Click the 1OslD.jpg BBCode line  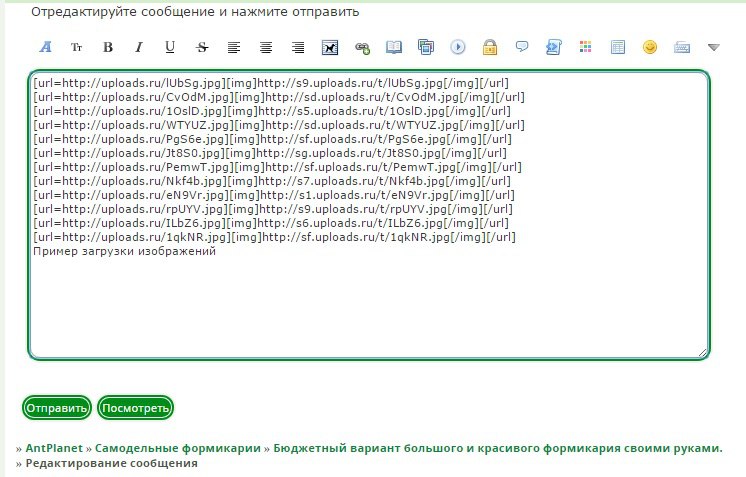(272, 111)
